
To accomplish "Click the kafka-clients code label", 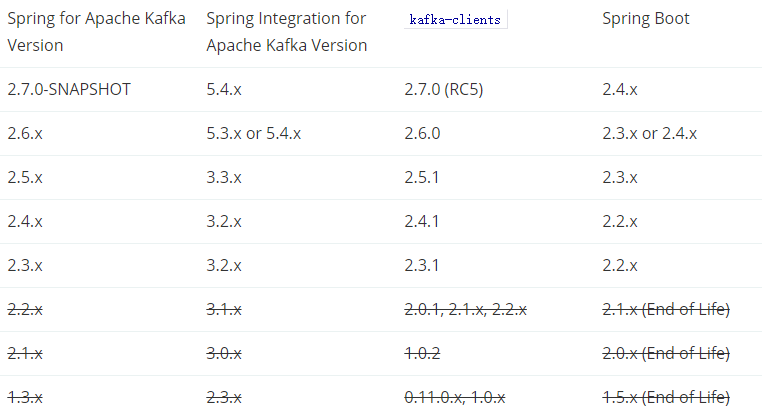I will point(455,19).
